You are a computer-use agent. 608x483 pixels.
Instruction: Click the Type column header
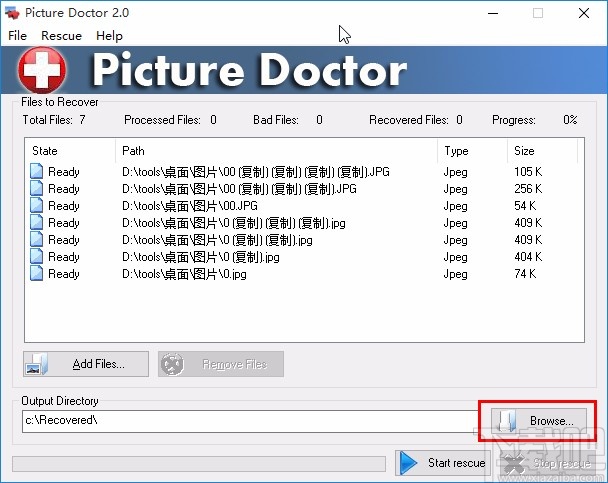coord(472,151)
